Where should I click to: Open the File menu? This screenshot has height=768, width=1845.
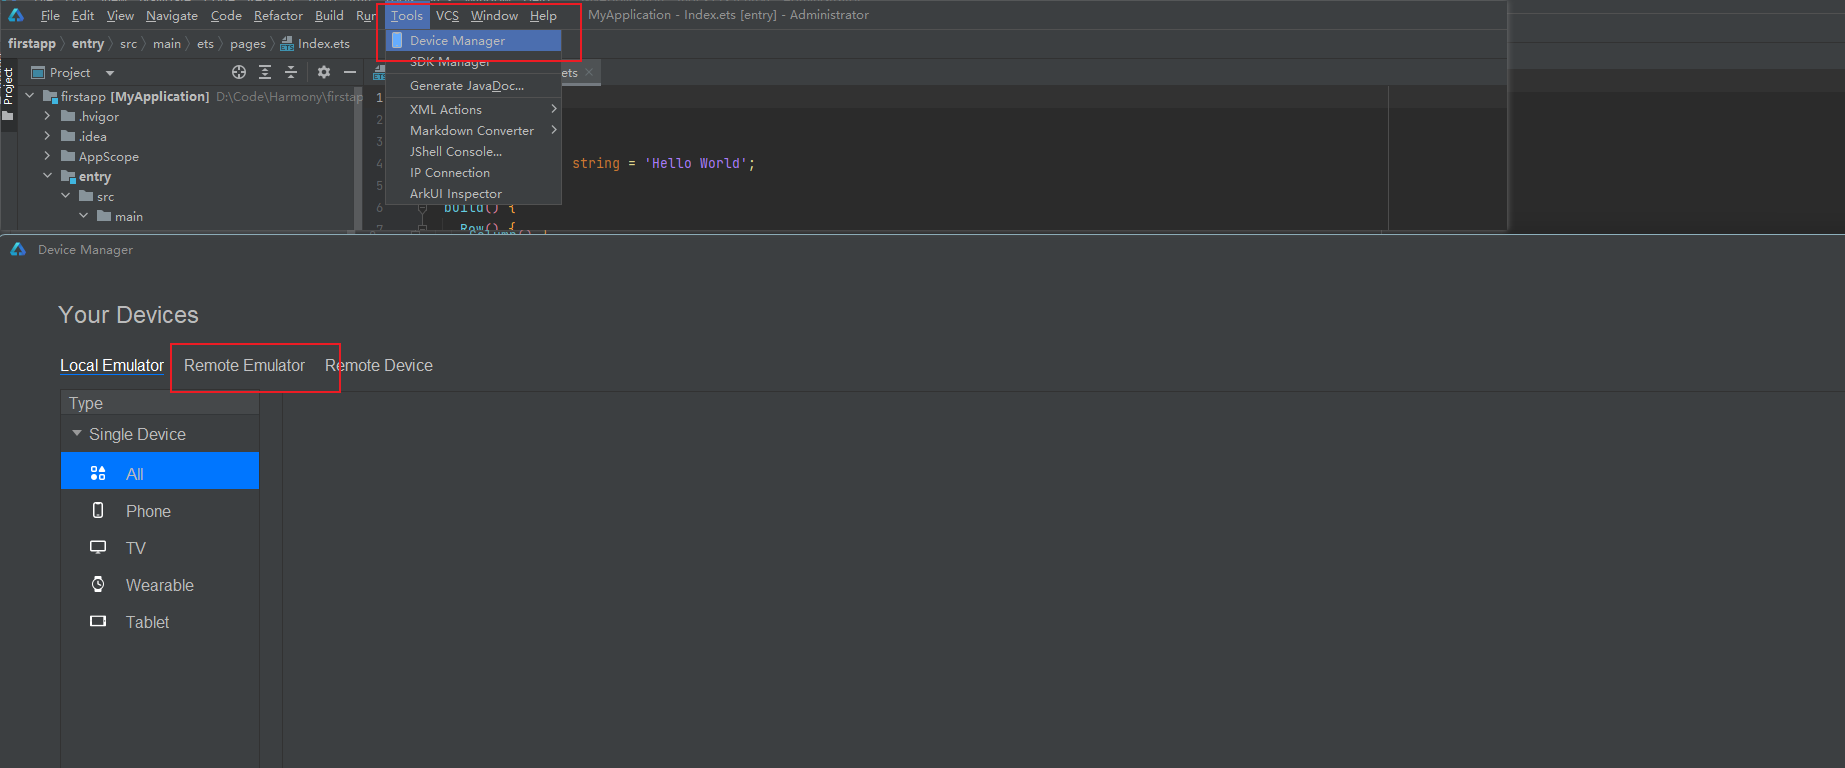(x=50, y=16)
